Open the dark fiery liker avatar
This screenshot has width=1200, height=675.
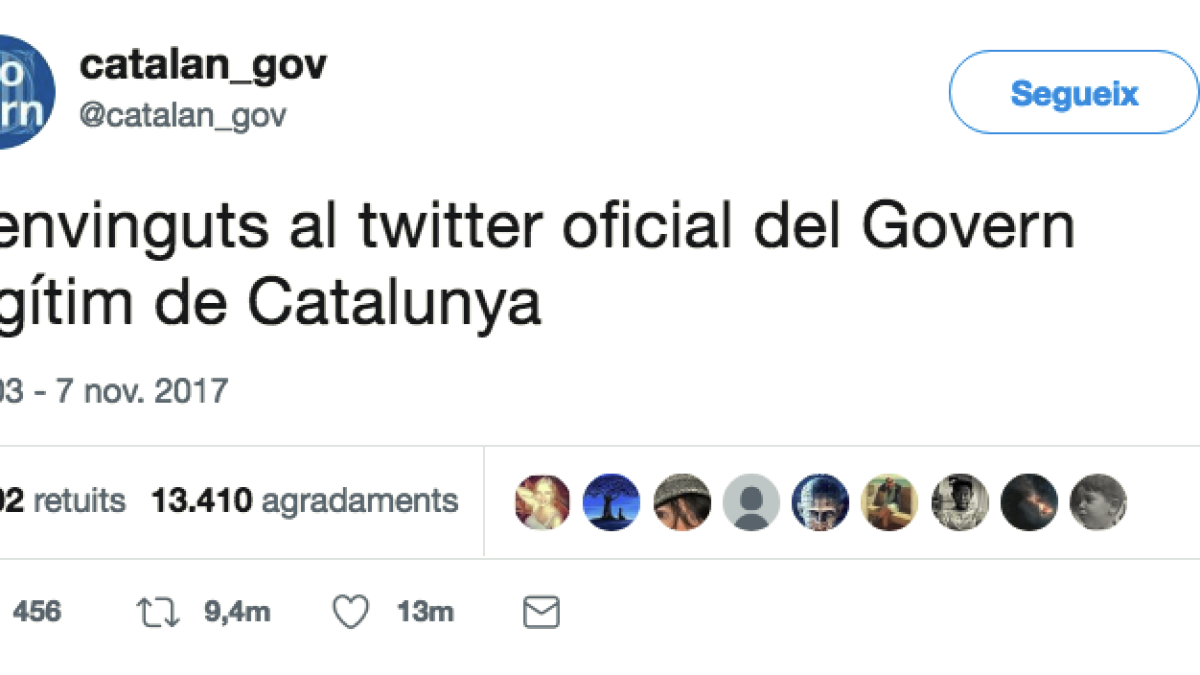click(1029, 502)
